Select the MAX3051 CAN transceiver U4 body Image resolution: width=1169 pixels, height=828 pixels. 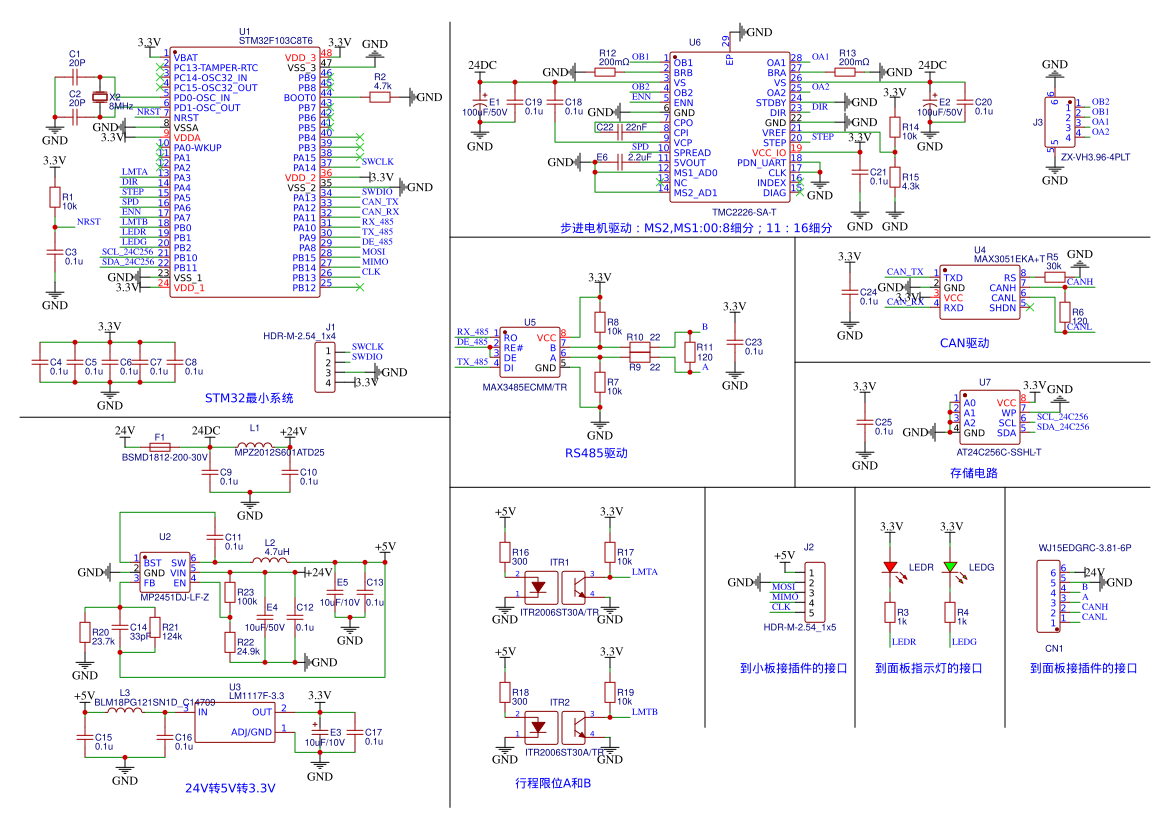979,292
